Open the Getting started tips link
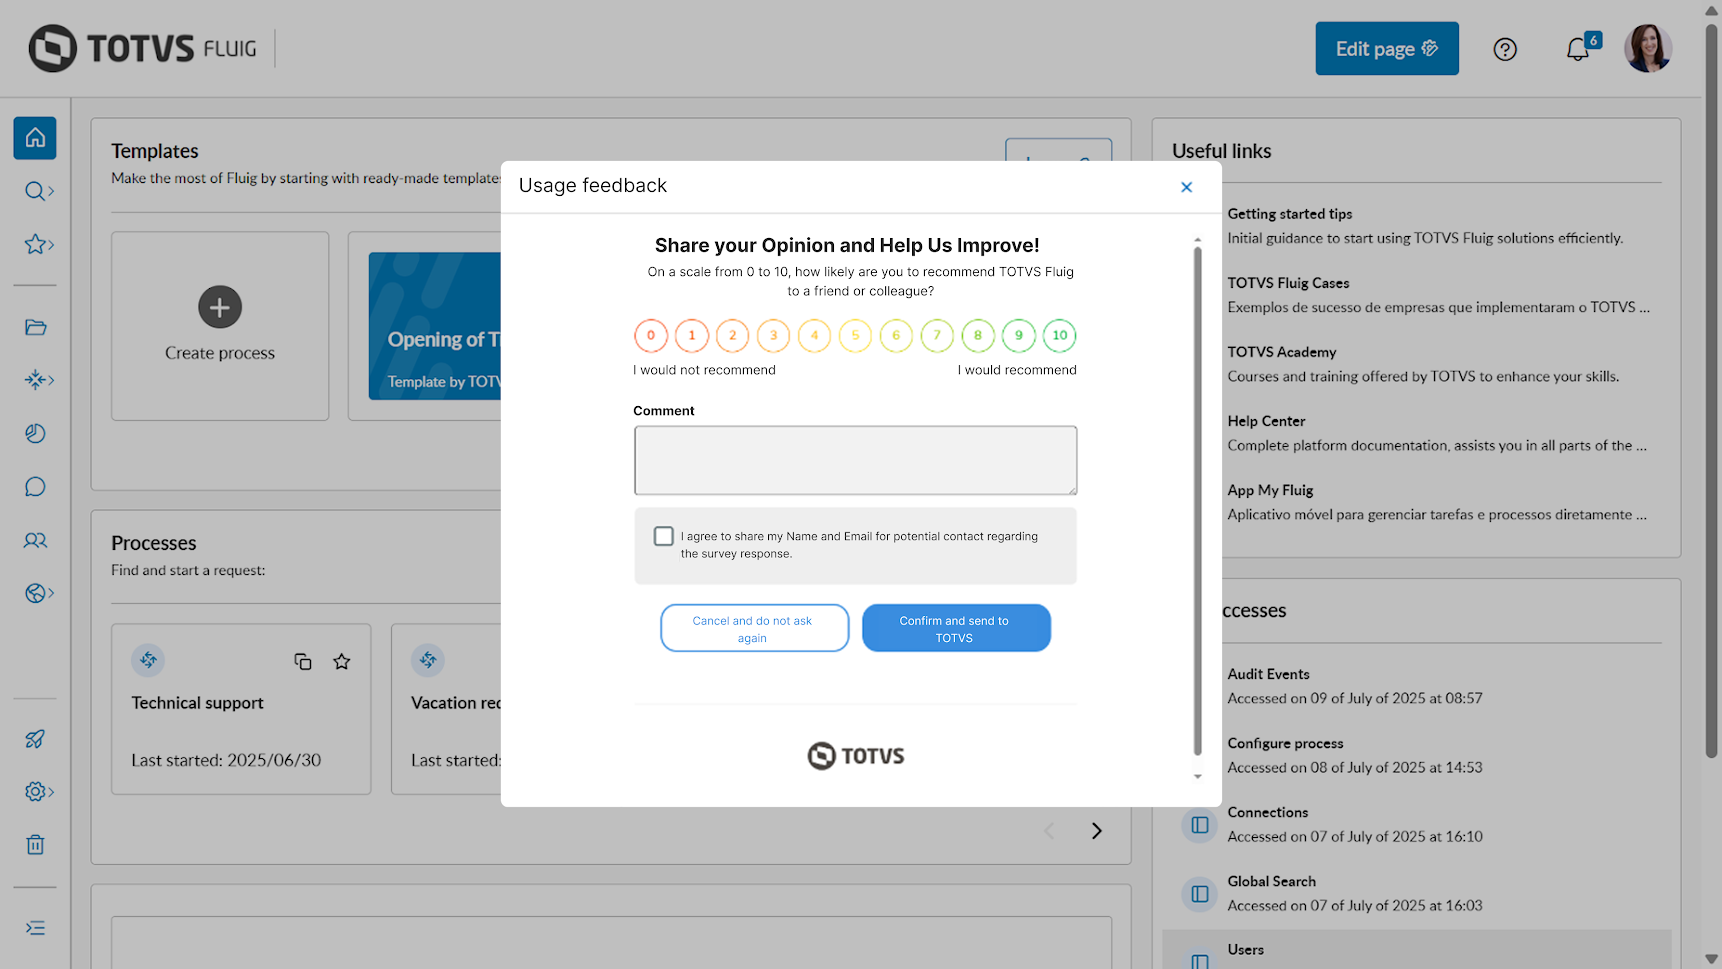 click(x=1290, y=214)
